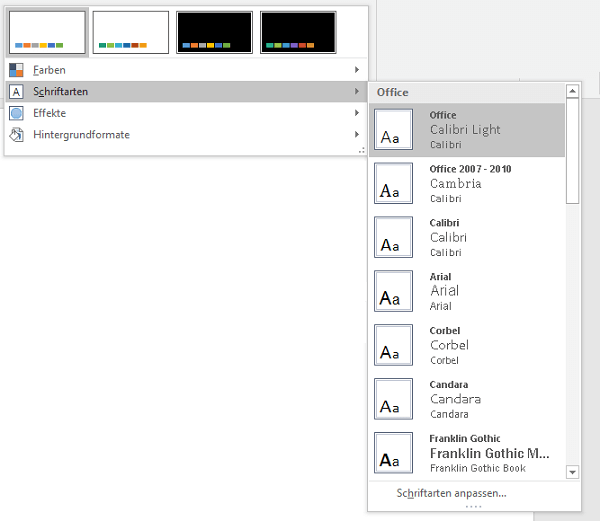Expand the Hintergrundformate submenu arrow
Image resolution: width=600 pixels, height=521 pixels.
(357, 134)
